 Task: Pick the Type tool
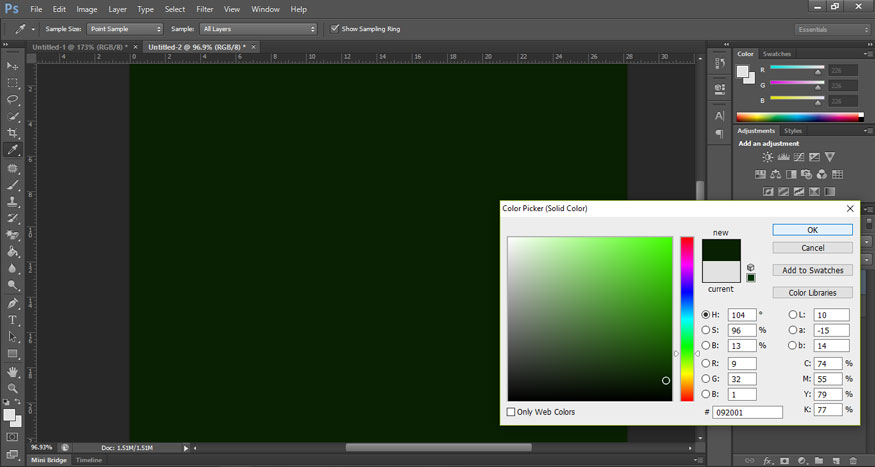click(x=13, y=320)
